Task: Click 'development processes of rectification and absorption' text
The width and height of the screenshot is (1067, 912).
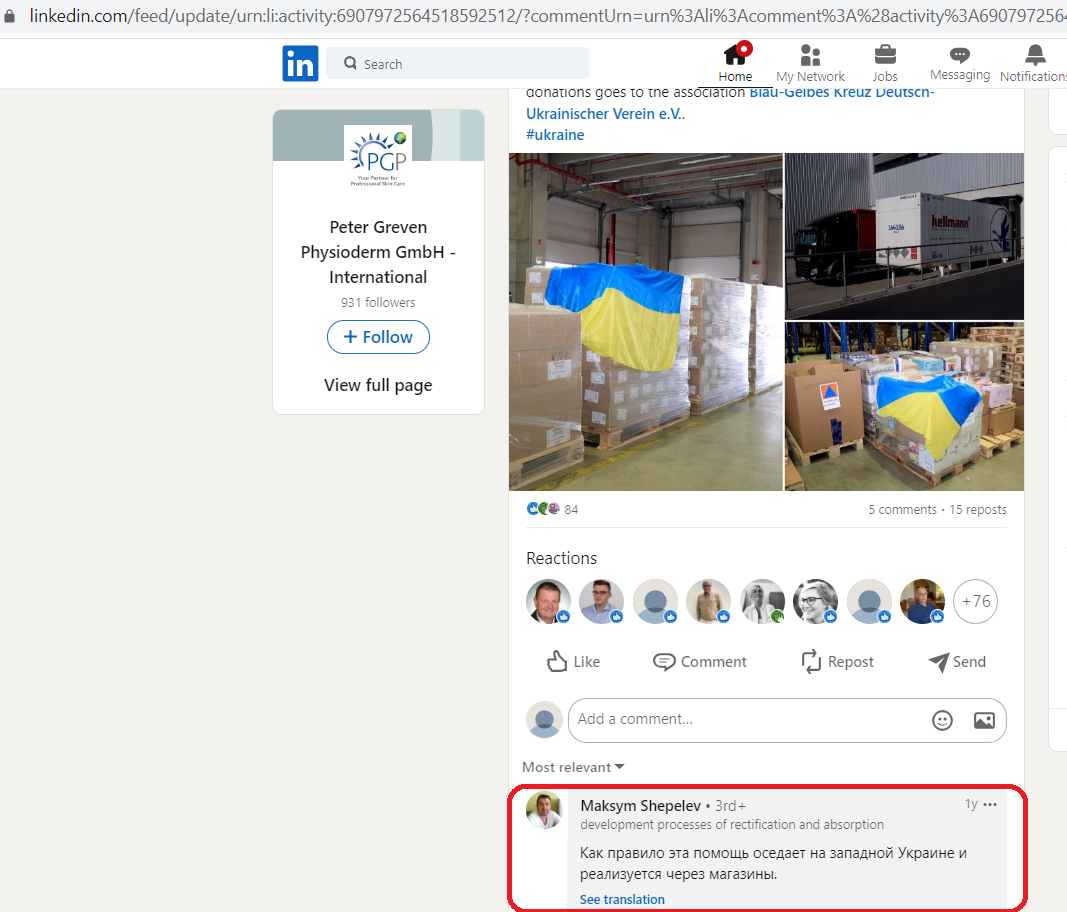Action: (732, 824)
